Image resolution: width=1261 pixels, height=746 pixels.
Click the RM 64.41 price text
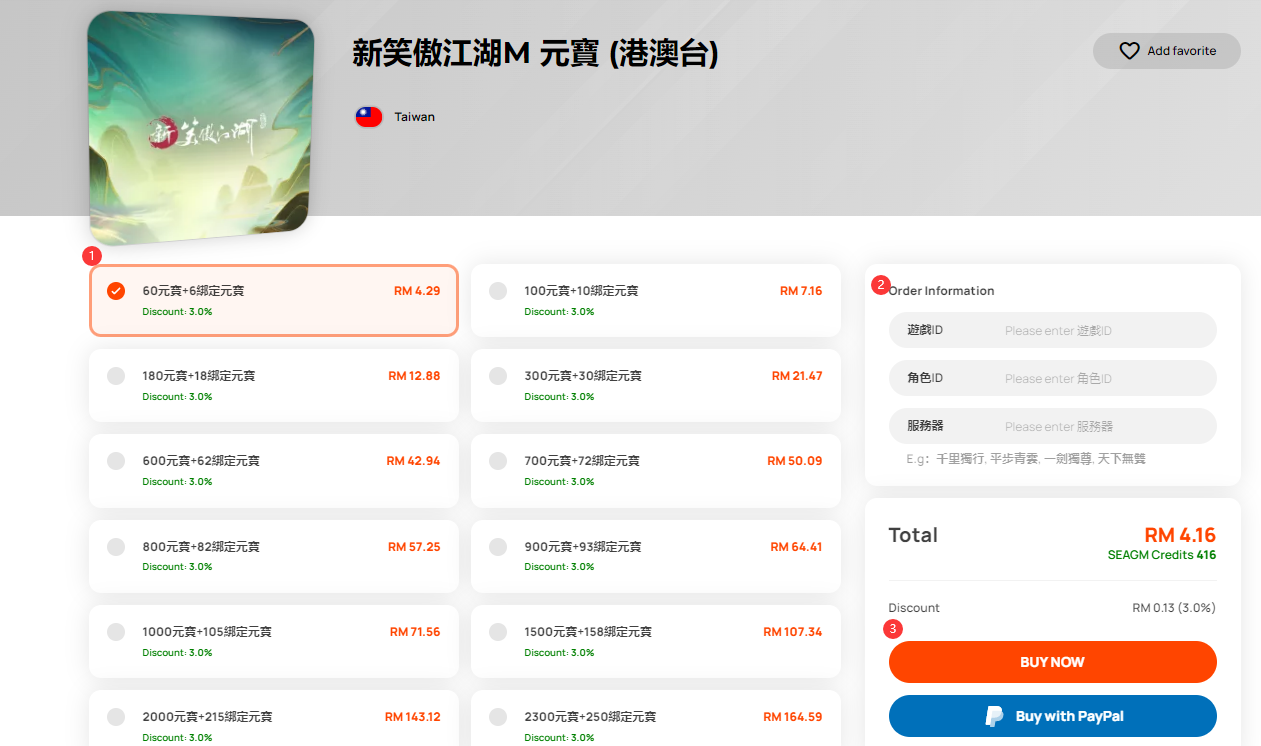point(796,547)
